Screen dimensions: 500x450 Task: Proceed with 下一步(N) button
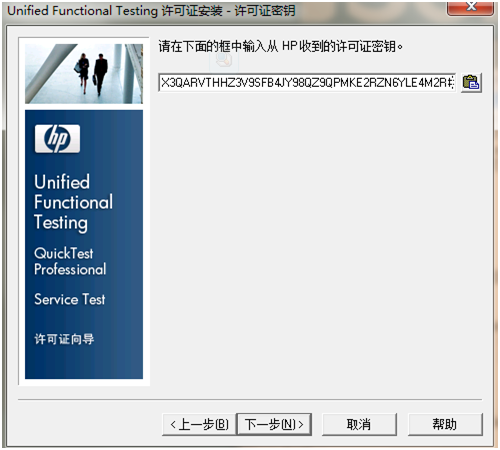[274, 424]
